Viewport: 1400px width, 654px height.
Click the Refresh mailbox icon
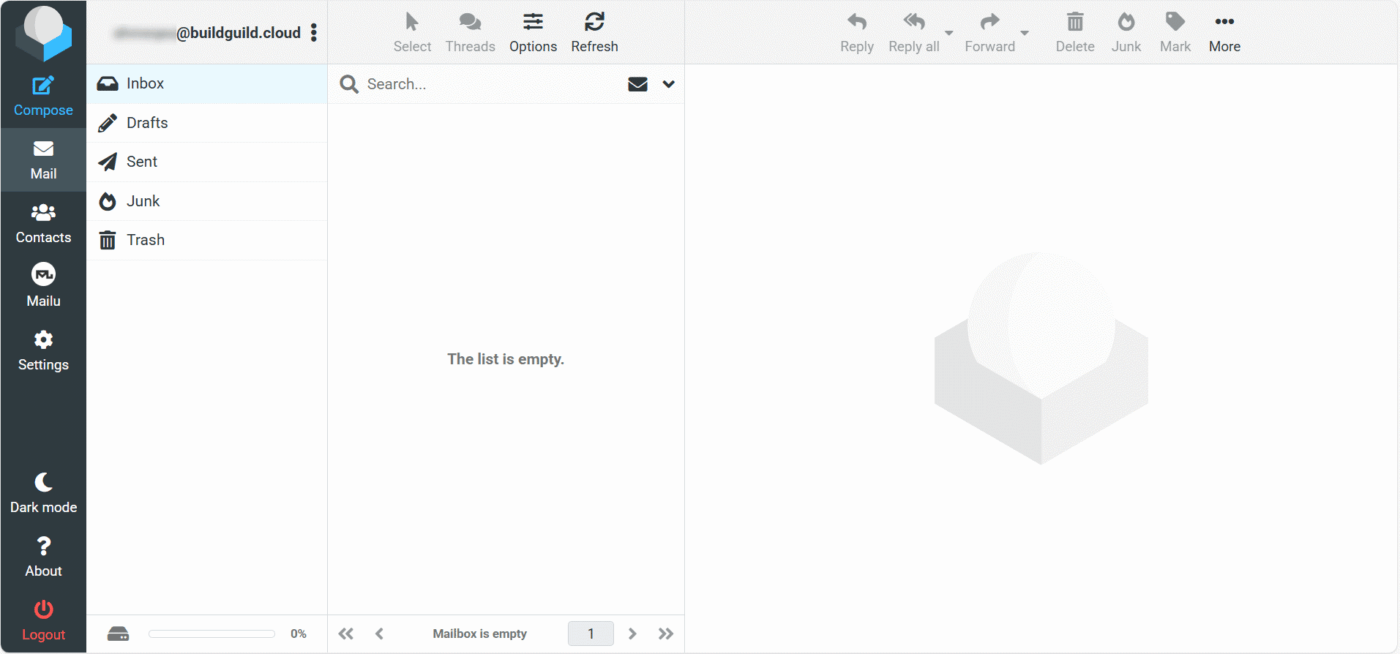click(594, 22)
